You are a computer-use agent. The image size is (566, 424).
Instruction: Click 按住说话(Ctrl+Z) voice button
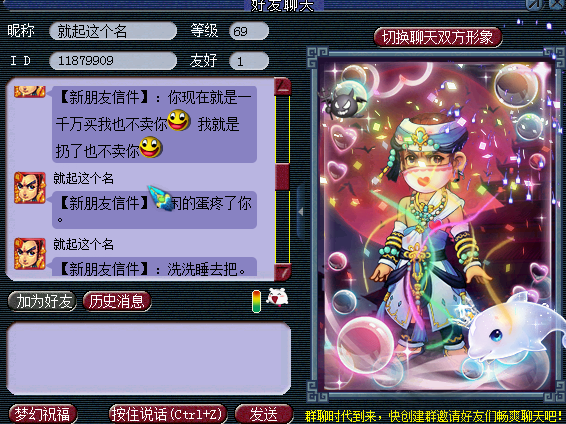pyautogui.click(x=168, y=414)
